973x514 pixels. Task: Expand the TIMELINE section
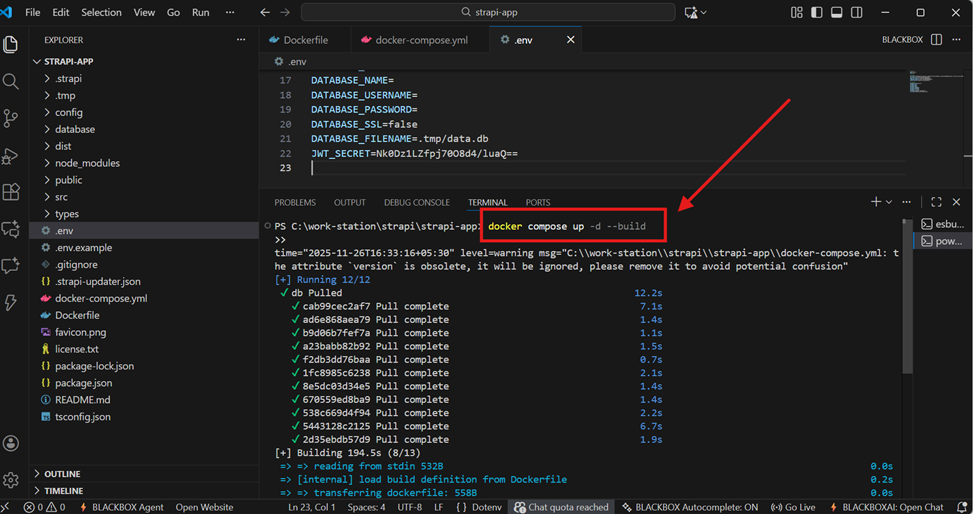click(144, 490)
